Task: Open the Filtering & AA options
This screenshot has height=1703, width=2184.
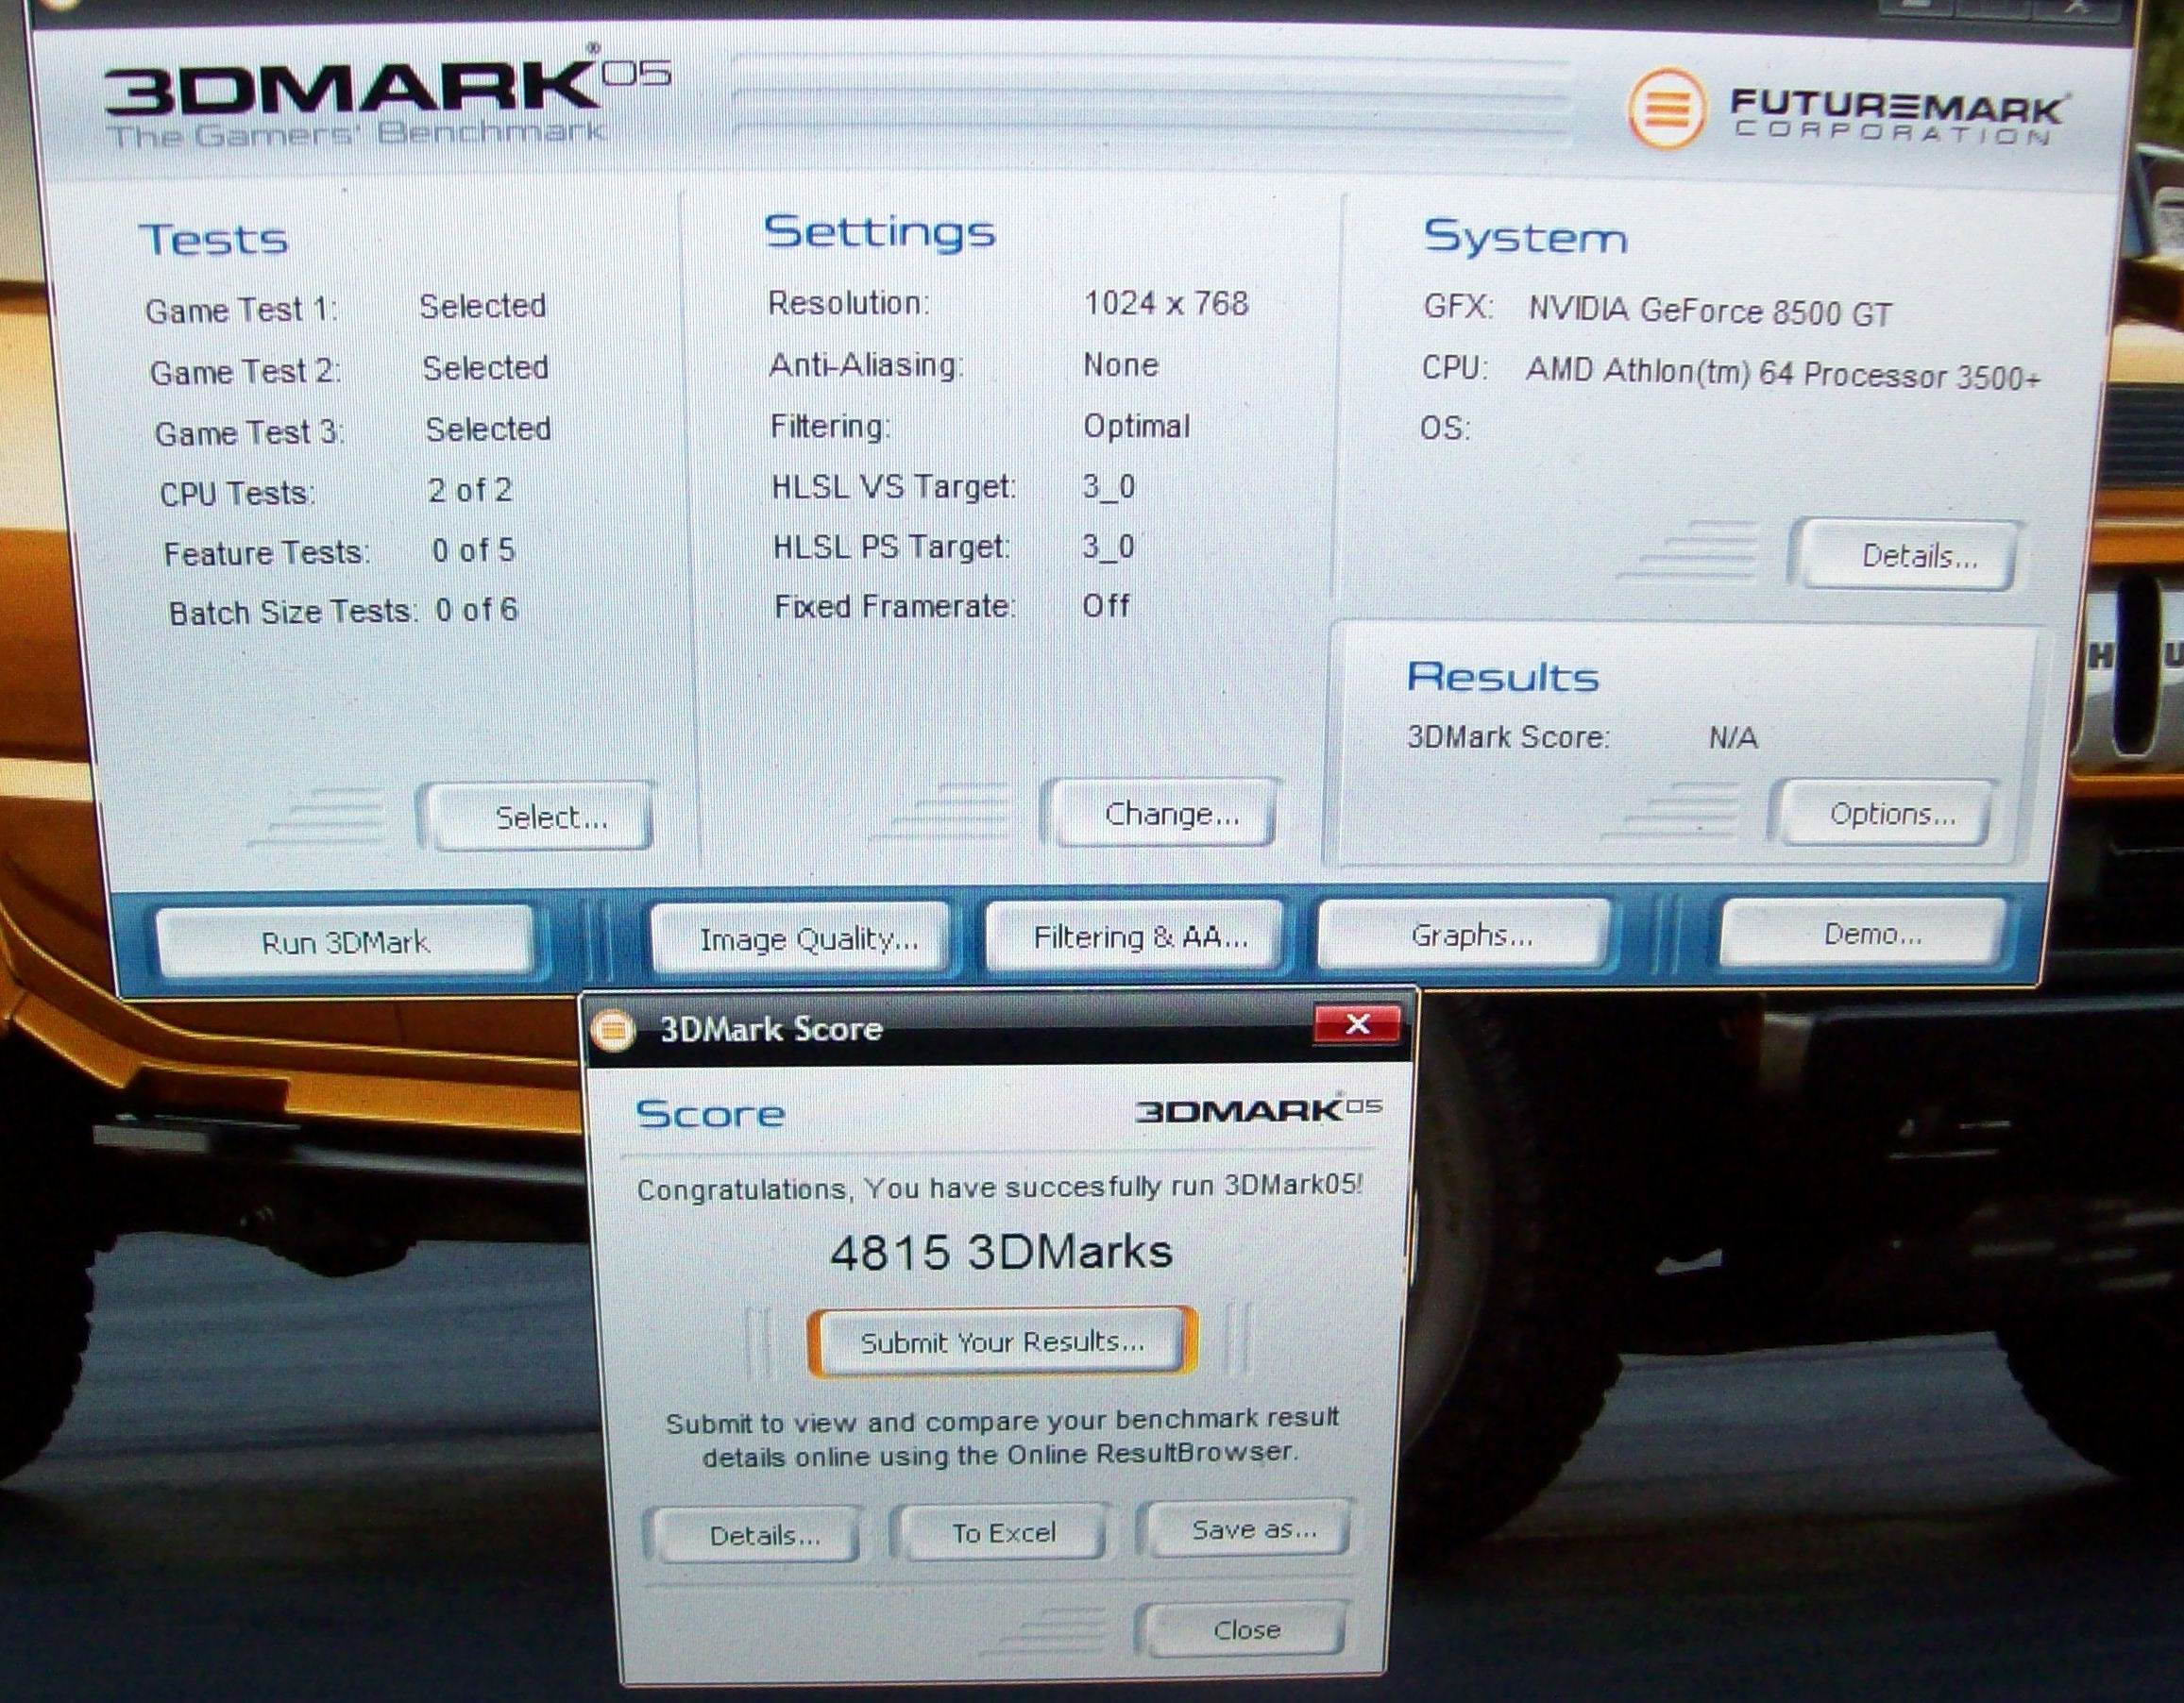Action: [1139, 937]
